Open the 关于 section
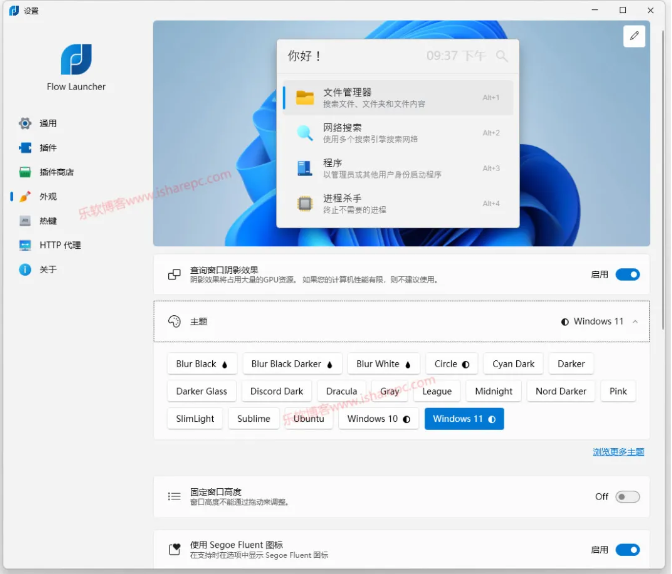The width and height of the screenshot is (672, 574). [48, 270]
